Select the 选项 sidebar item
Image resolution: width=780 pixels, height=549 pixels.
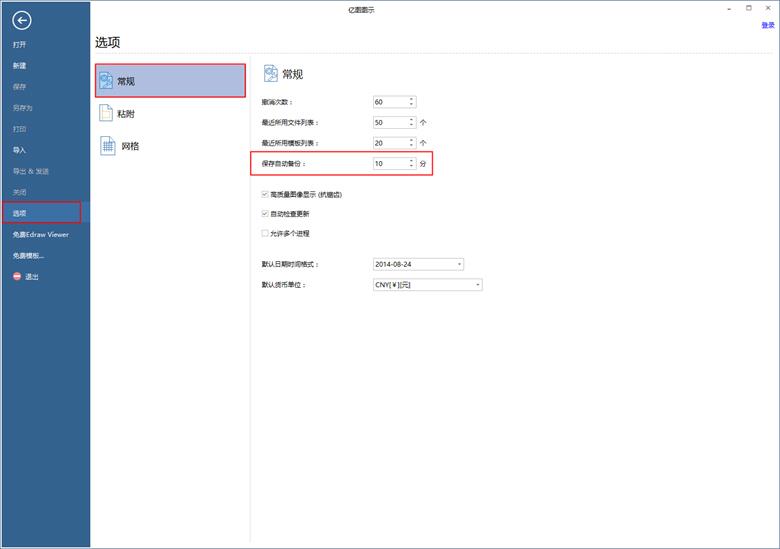click(20, 213)
